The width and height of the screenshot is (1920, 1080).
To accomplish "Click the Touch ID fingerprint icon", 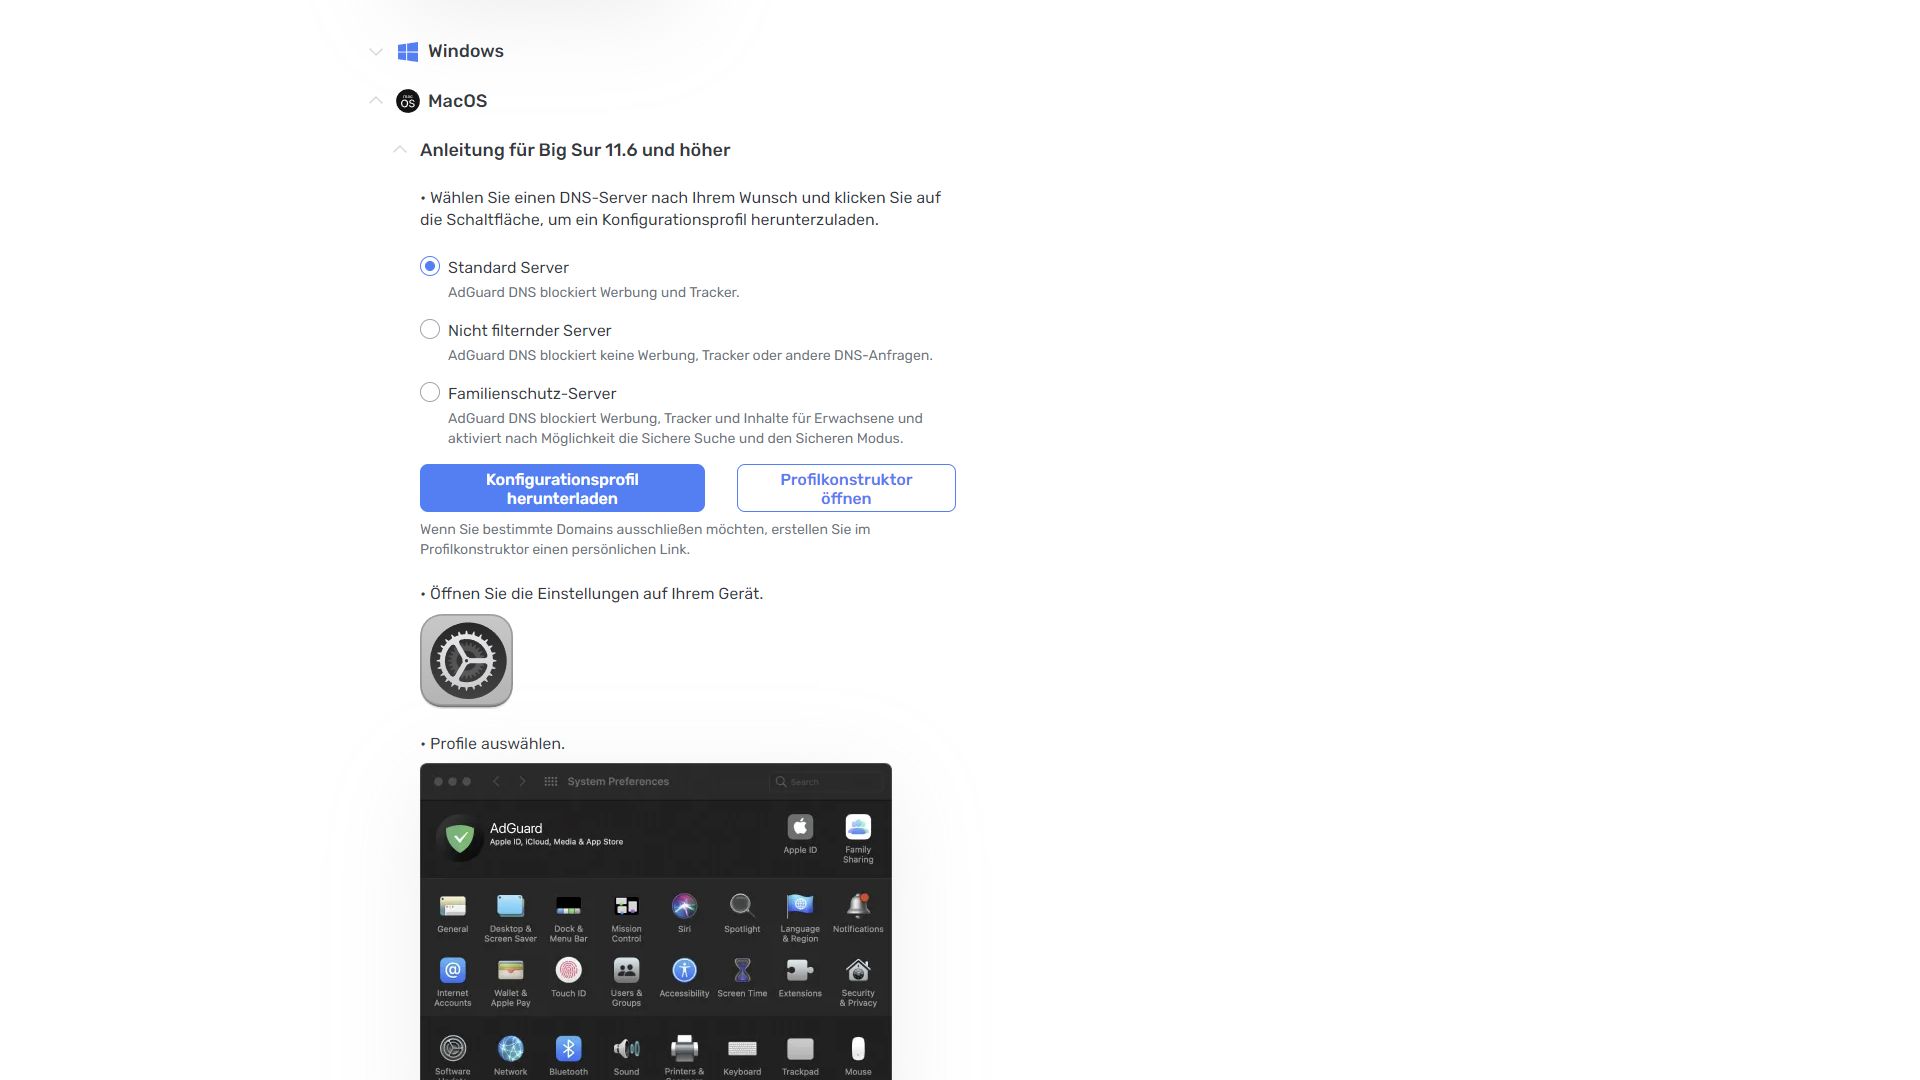I will [x=568, y=971].
